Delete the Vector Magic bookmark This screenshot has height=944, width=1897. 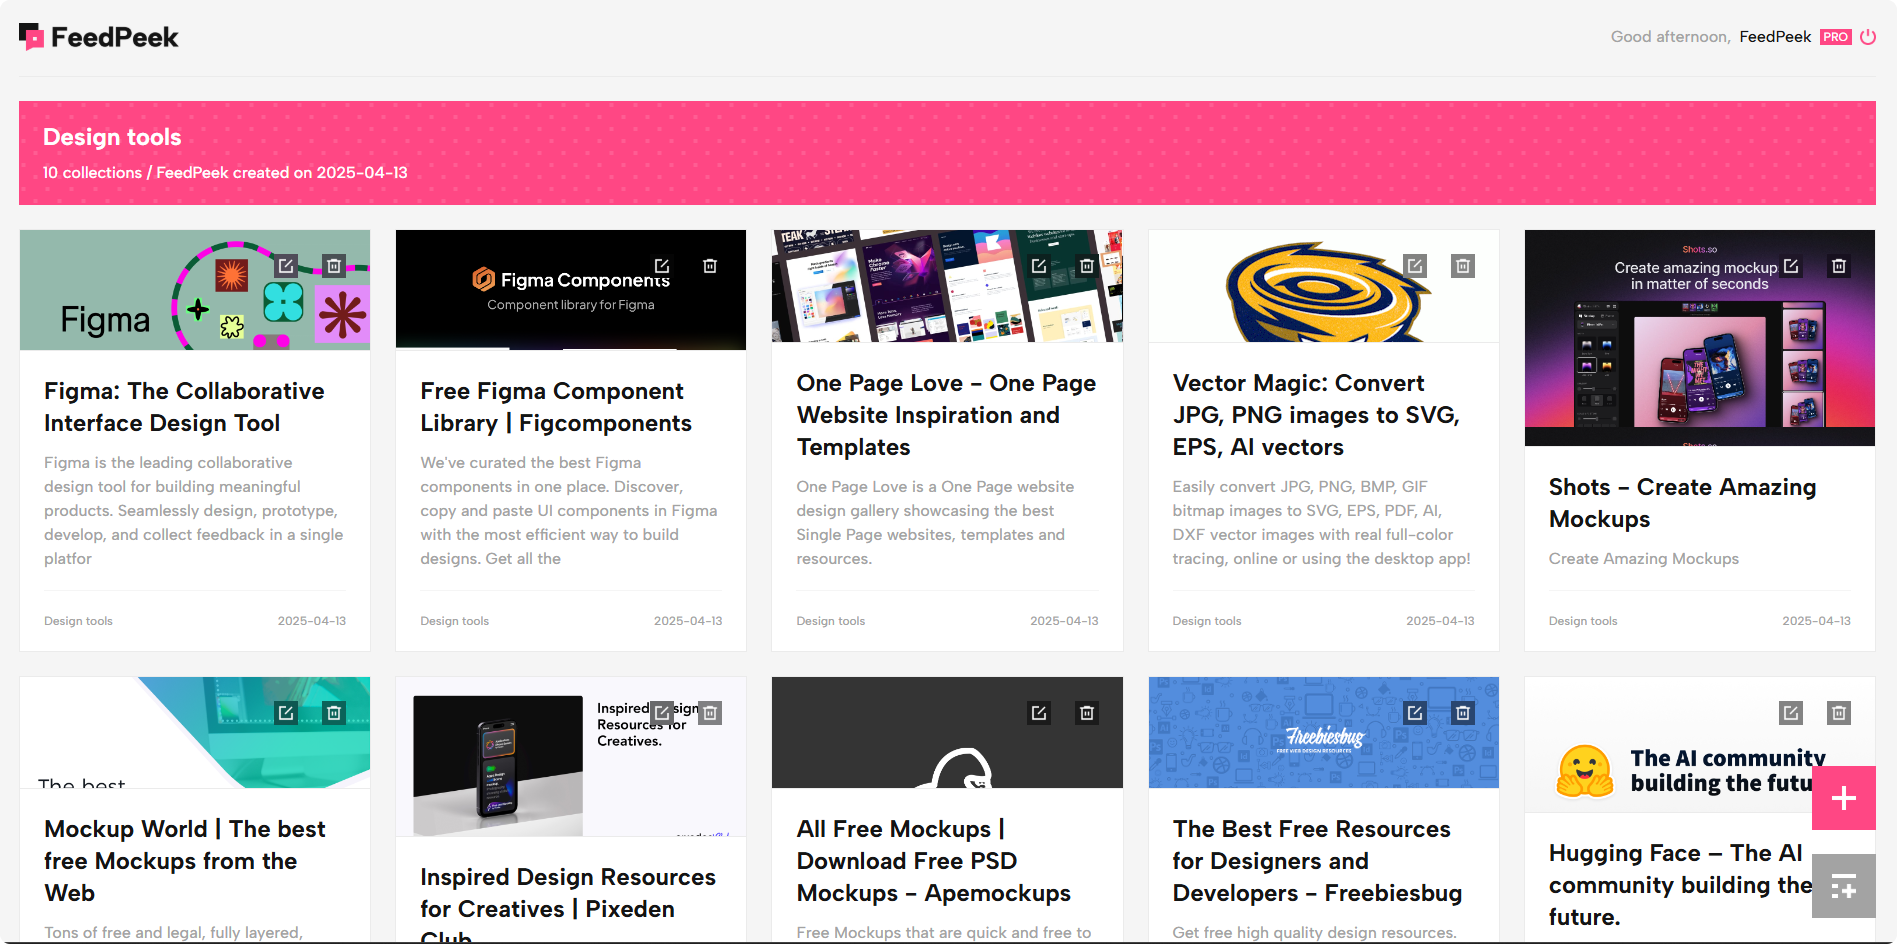click(x=1462, y=266)
